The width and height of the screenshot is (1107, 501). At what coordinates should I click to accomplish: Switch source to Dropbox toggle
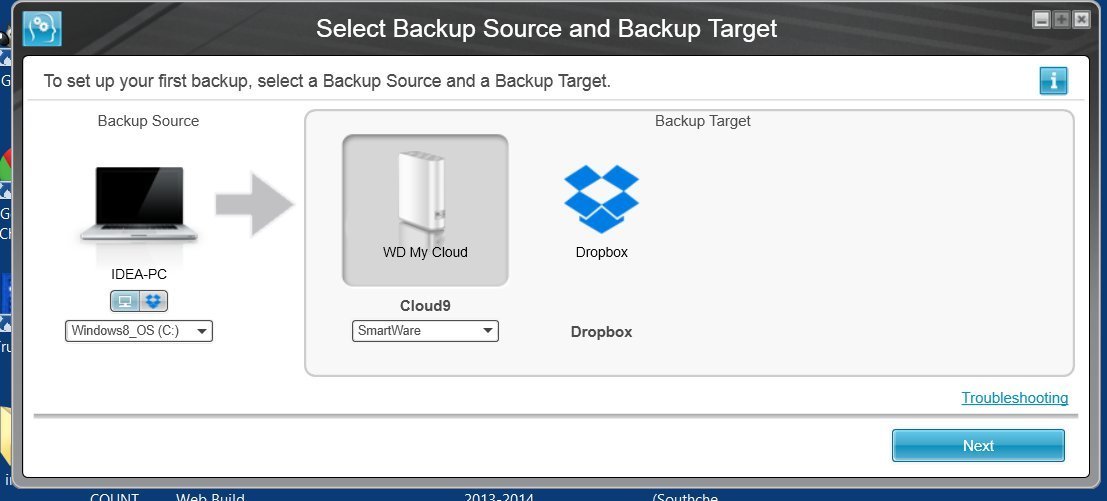153,301
